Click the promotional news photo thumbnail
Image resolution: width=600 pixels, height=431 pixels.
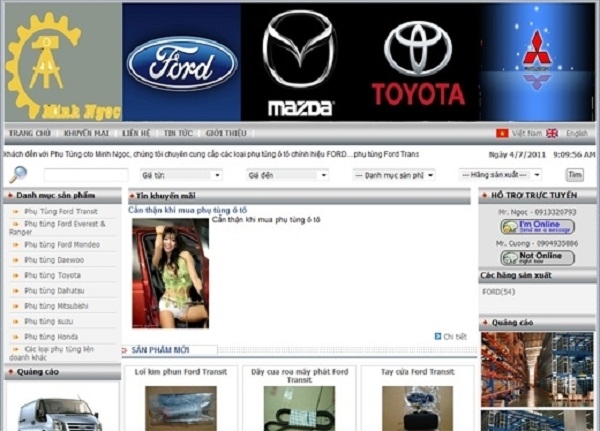tap(171, 273)
